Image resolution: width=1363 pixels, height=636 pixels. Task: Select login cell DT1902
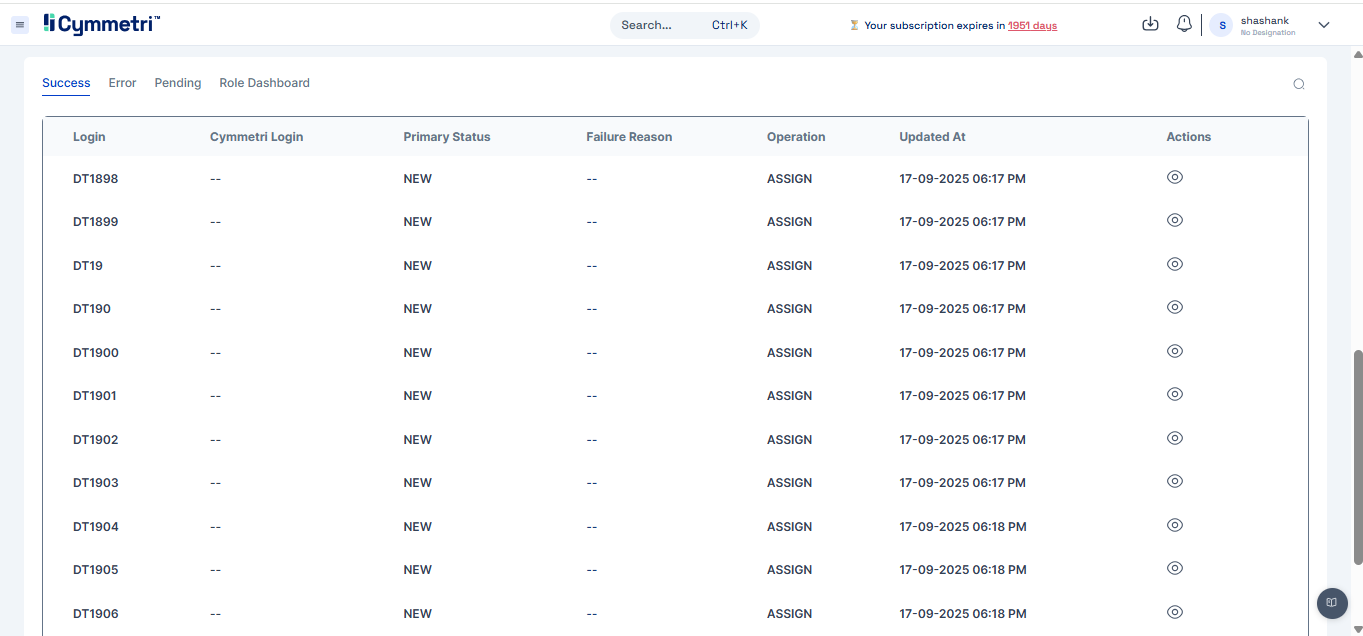96,440
